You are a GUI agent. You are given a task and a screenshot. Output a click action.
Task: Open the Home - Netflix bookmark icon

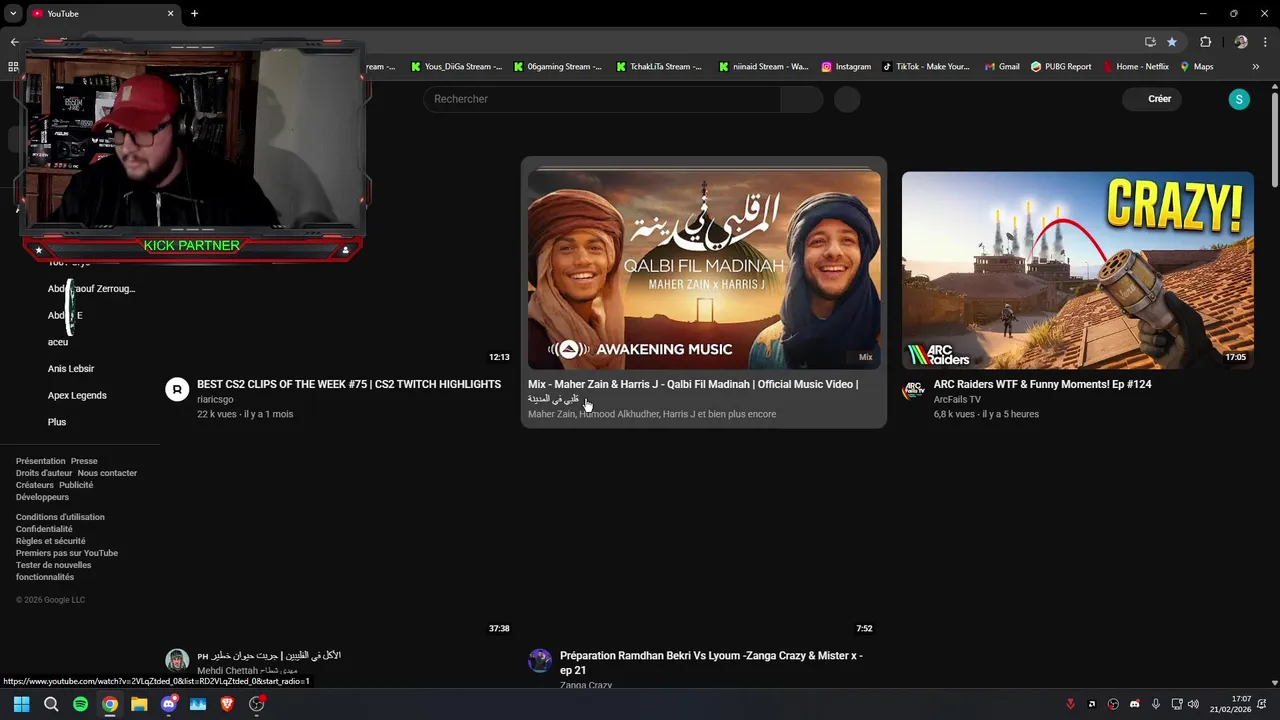1108,67
